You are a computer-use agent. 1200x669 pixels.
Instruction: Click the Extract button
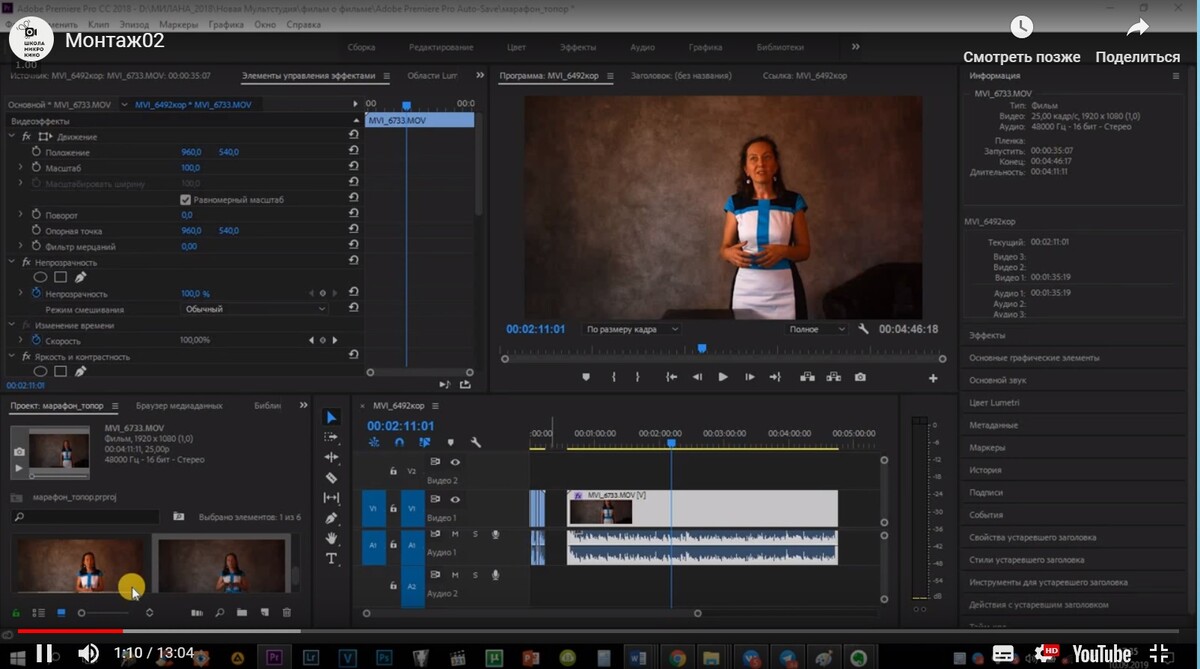click(833, 377)
